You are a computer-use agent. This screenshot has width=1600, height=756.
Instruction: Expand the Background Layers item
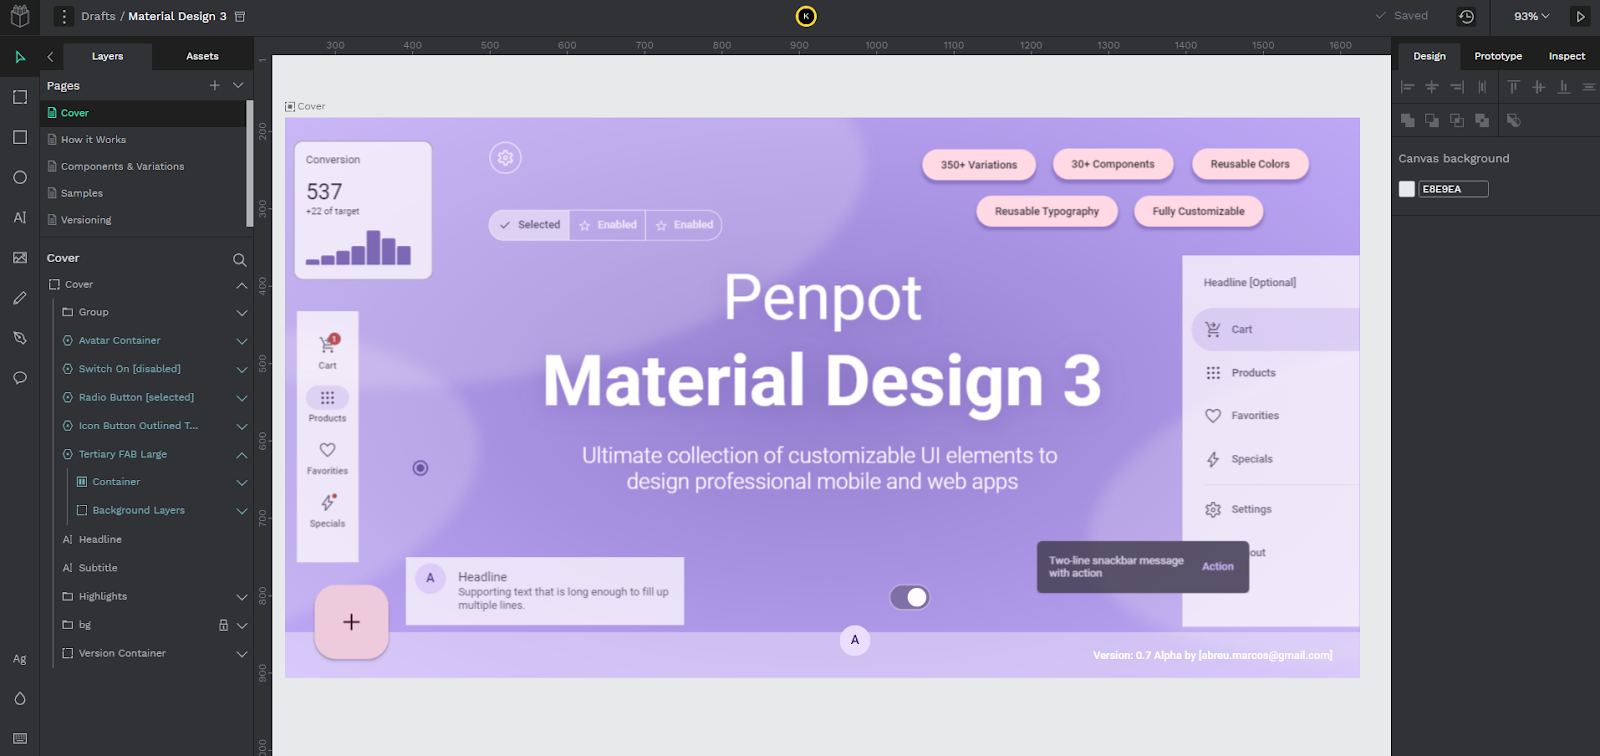(241, 511)
